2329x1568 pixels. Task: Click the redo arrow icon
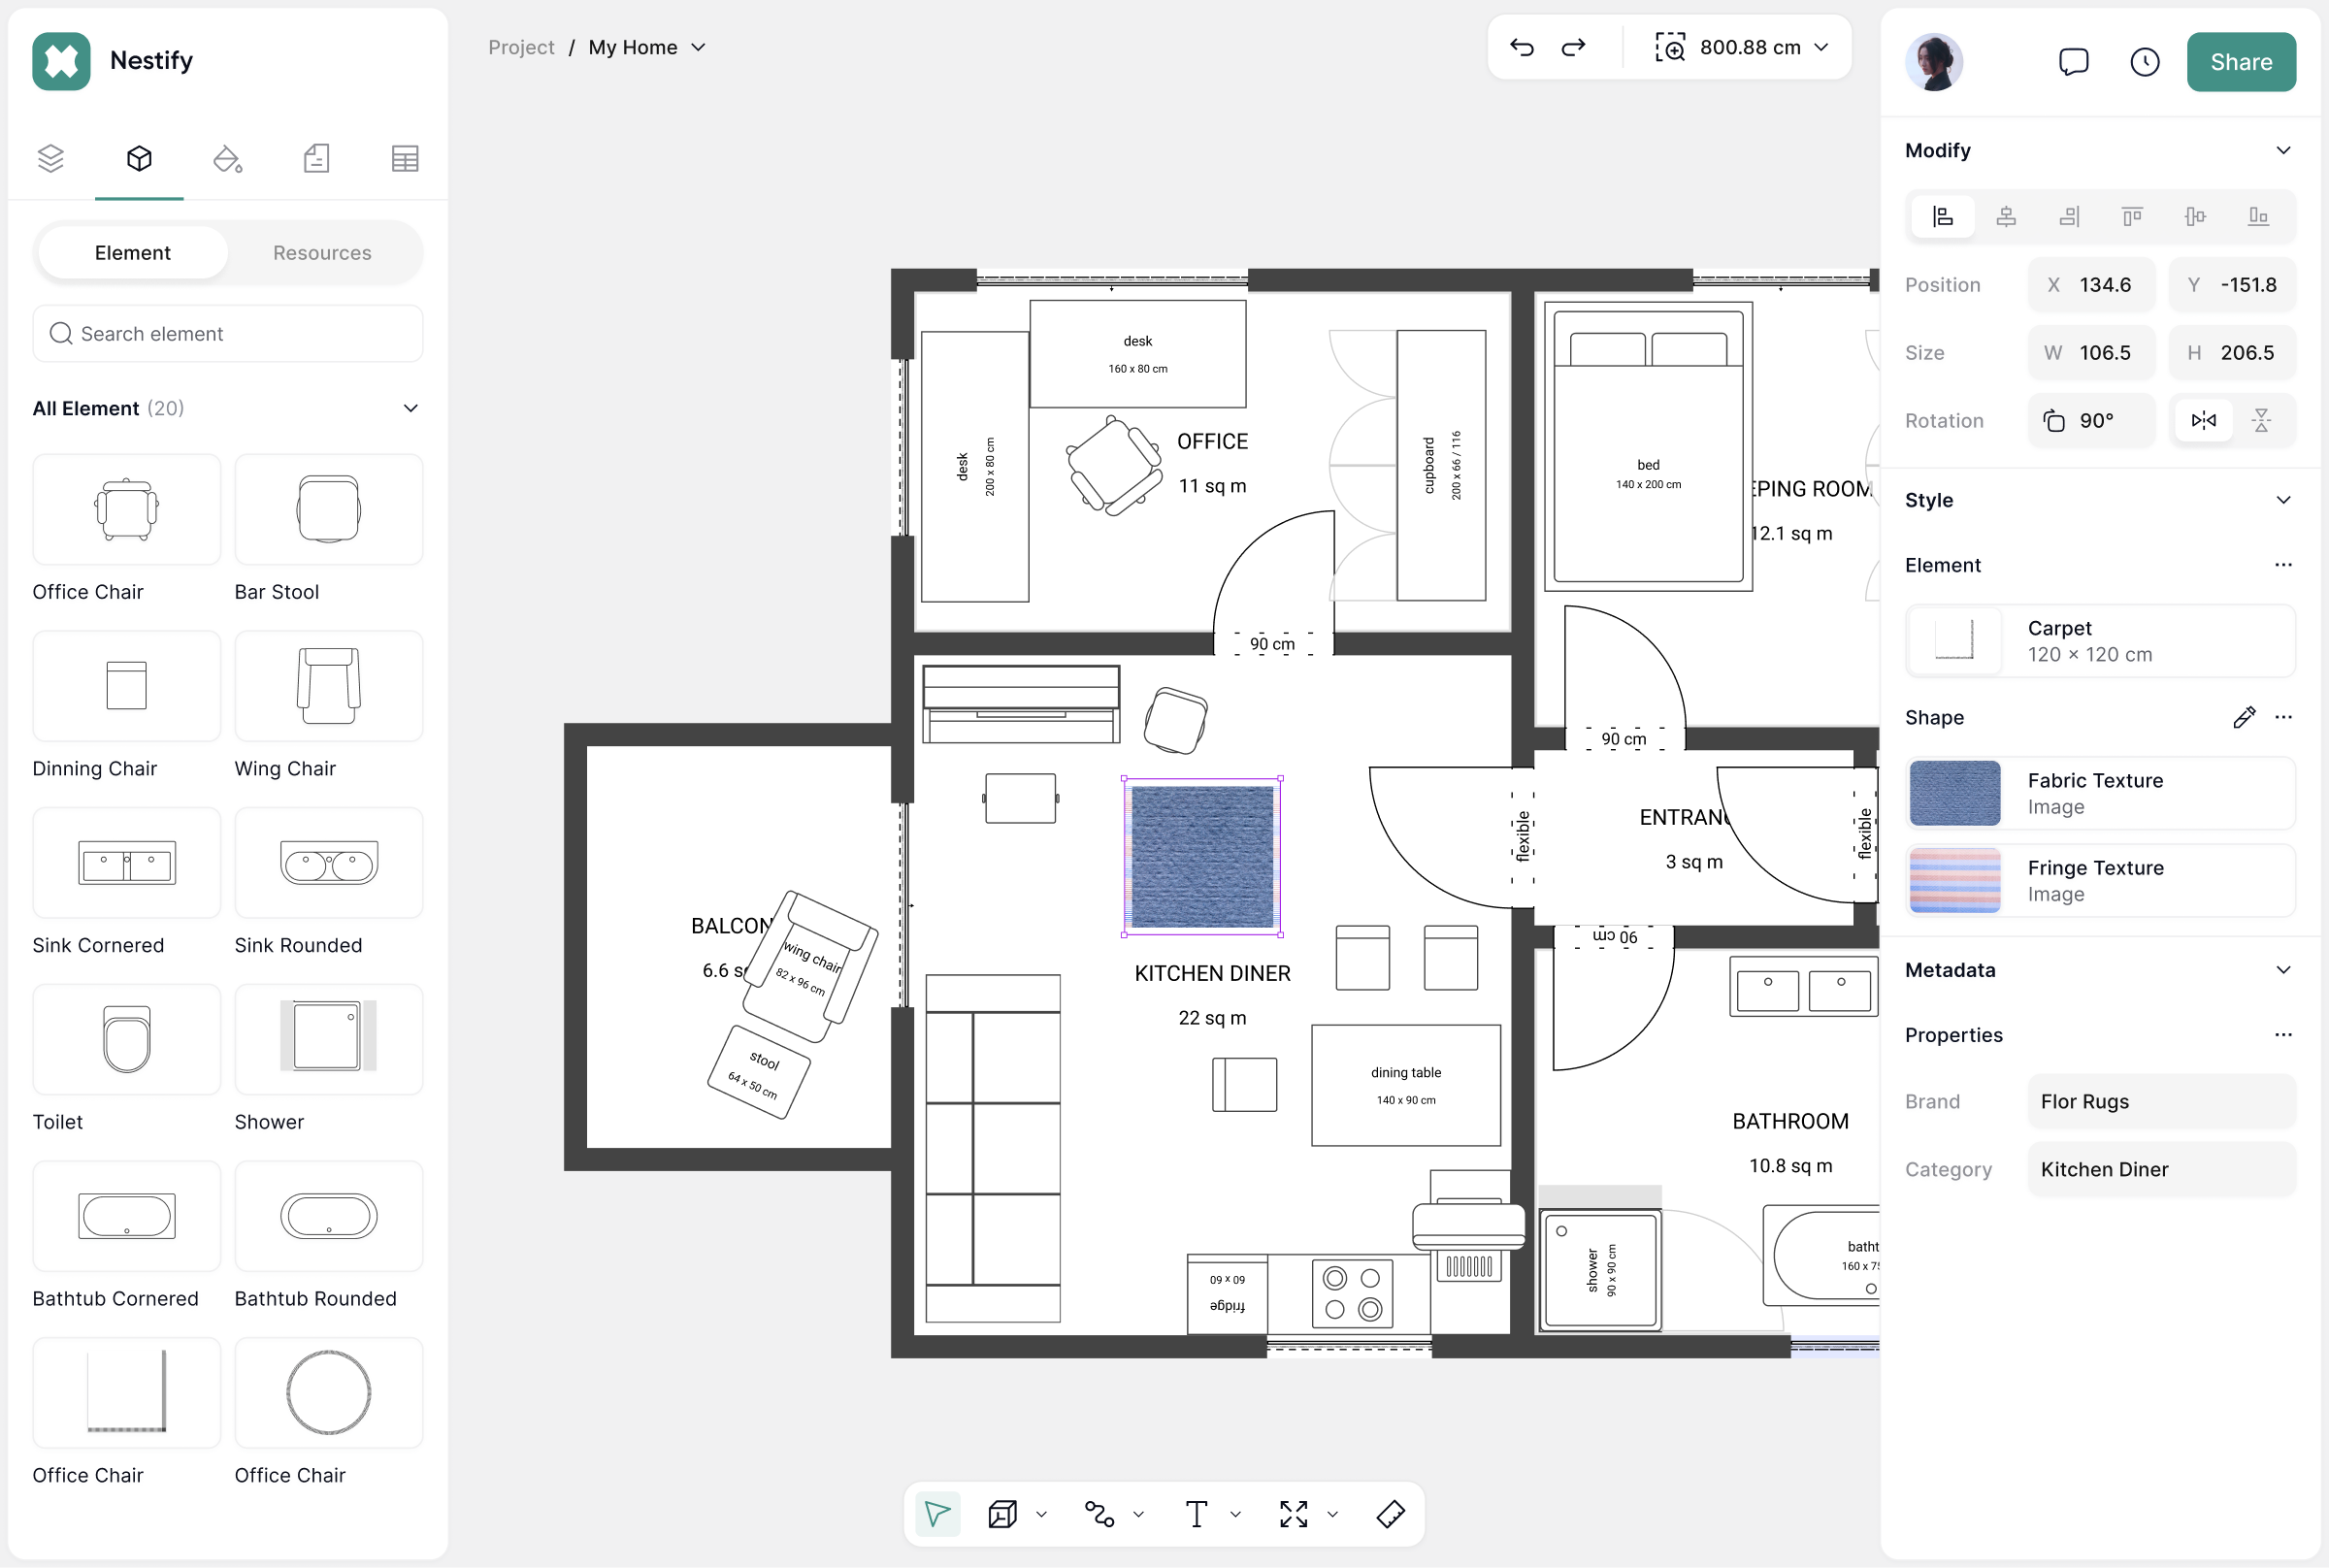1573,47
